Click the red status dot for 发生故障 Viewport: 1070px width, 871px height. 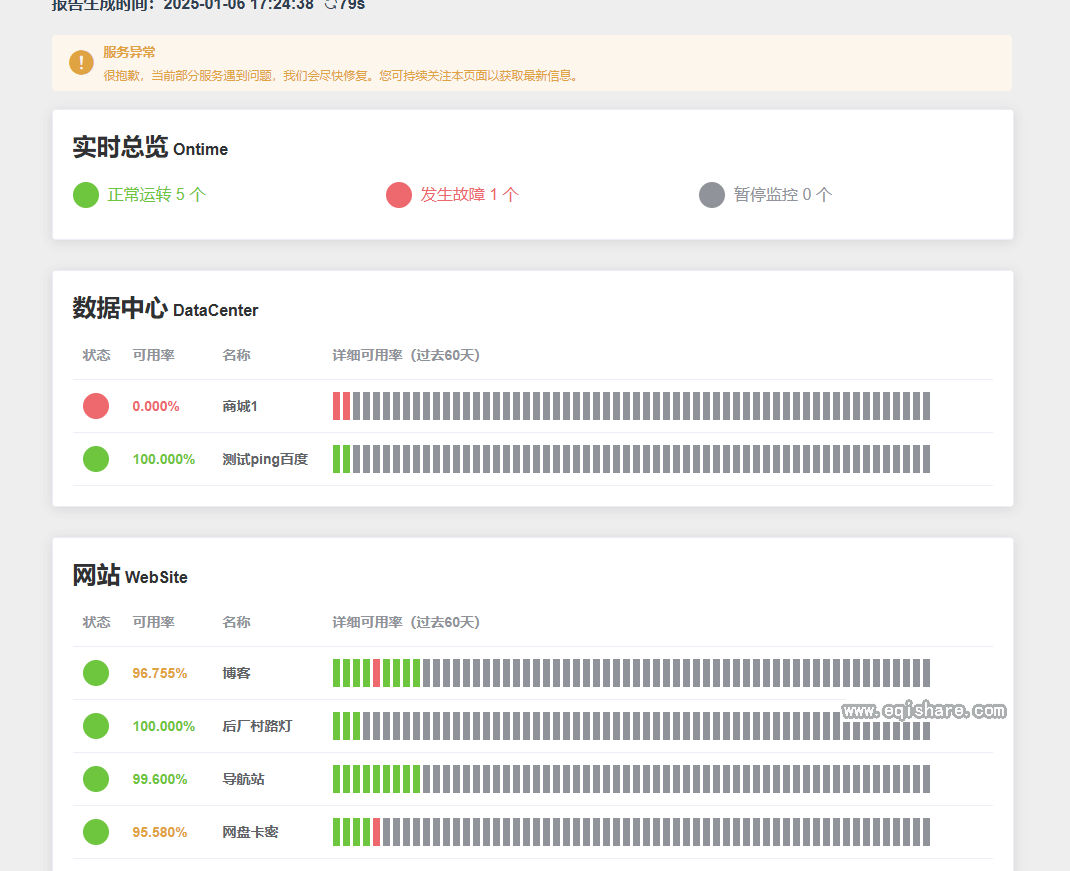pos(398,195)
